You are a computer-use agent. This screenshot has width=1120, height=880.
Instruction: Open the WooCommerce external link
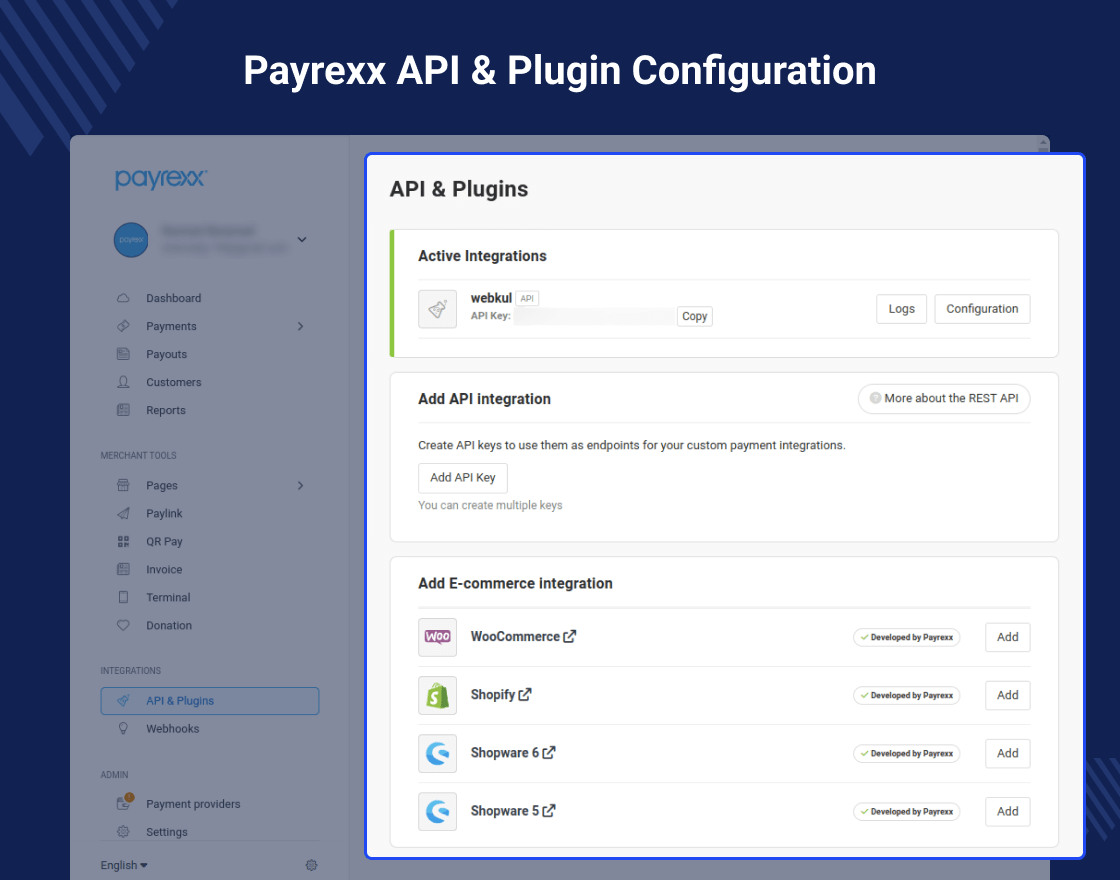(x=569, y=636)
